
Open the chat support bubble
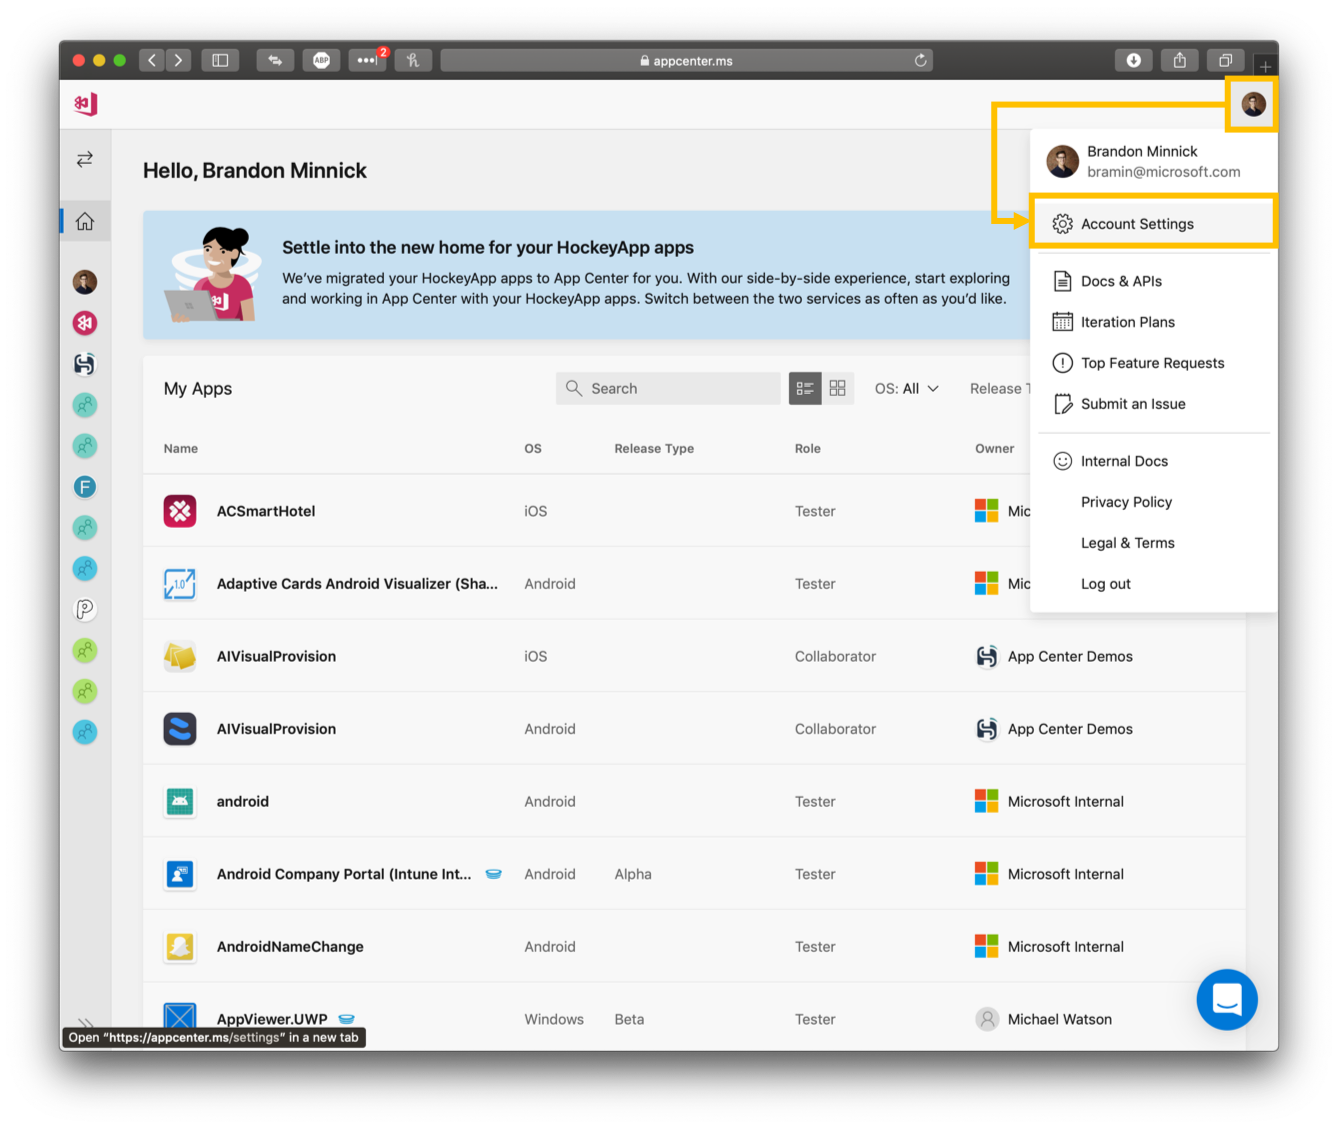point(1227,999)
